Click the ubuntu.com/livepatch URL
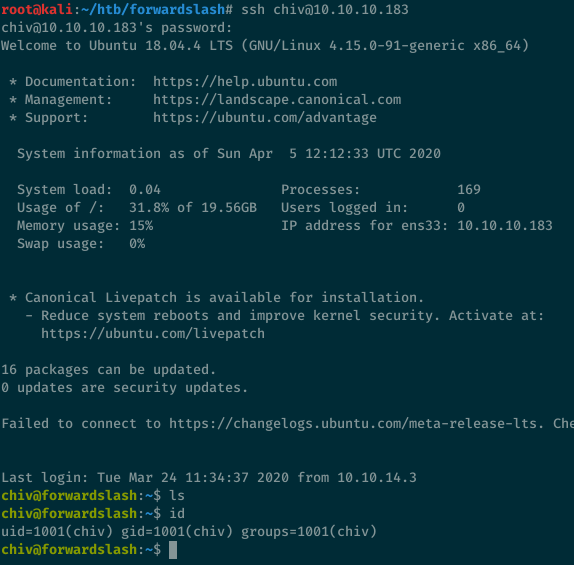 click(x=153, y=334)
